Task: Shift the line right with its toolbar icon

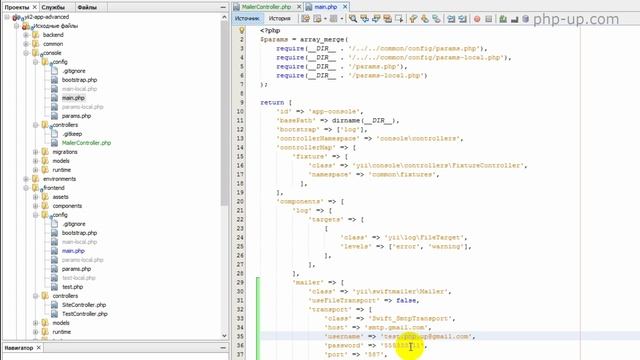Action: (x=462, y=19)
